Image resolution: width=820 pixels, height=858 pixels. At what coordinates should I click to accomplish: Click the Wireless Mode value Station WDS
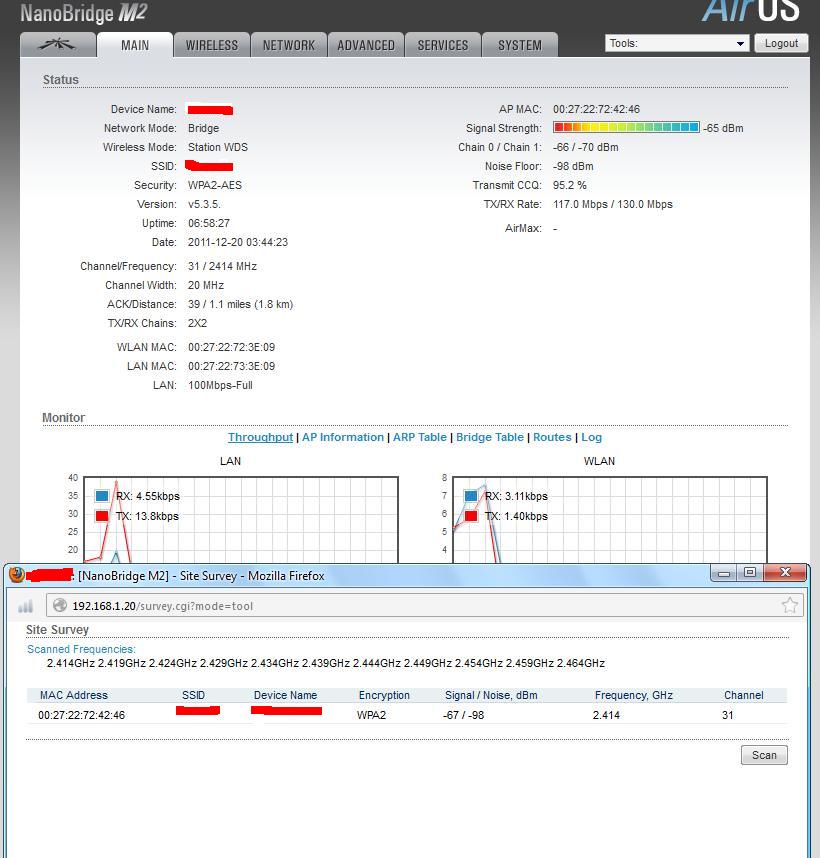coord(218,147)
